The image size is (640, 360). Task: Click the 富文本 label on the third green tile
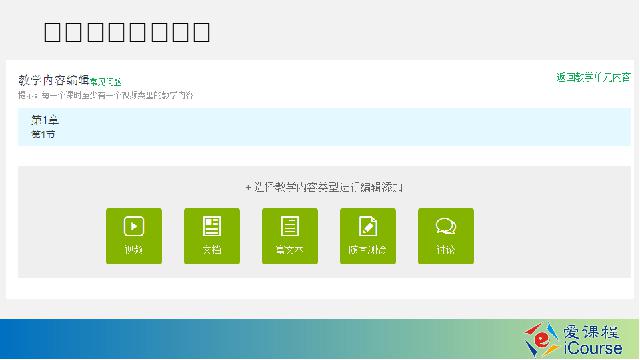coord(290,249)
